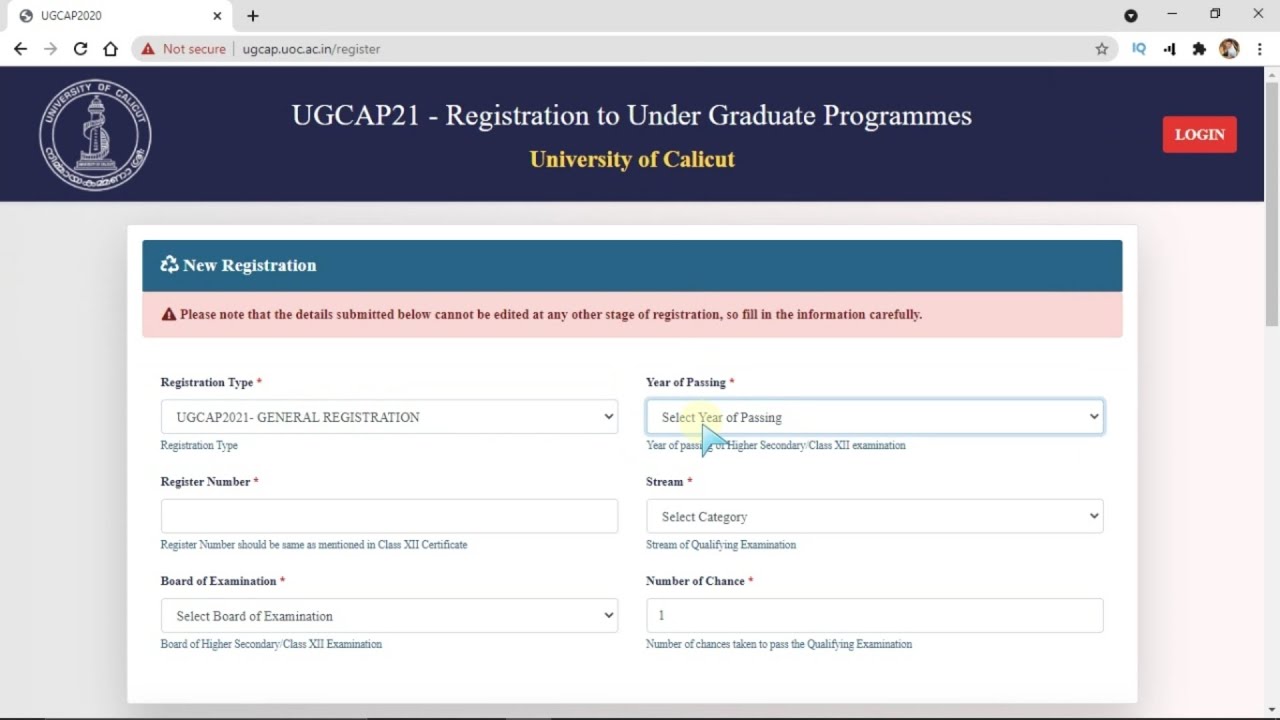This screenshot has width=1280, height=720.
Task: Reload the page with refresh icon
Action: point(80,49)
